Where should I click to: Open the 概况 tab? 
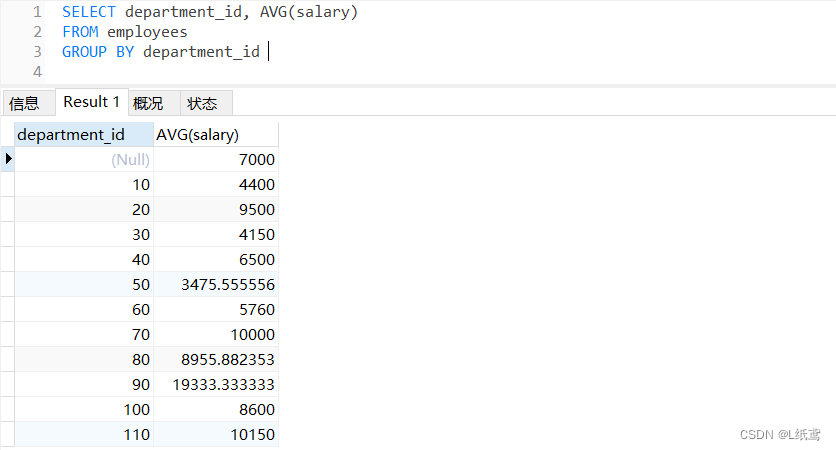tap(154, 103)
